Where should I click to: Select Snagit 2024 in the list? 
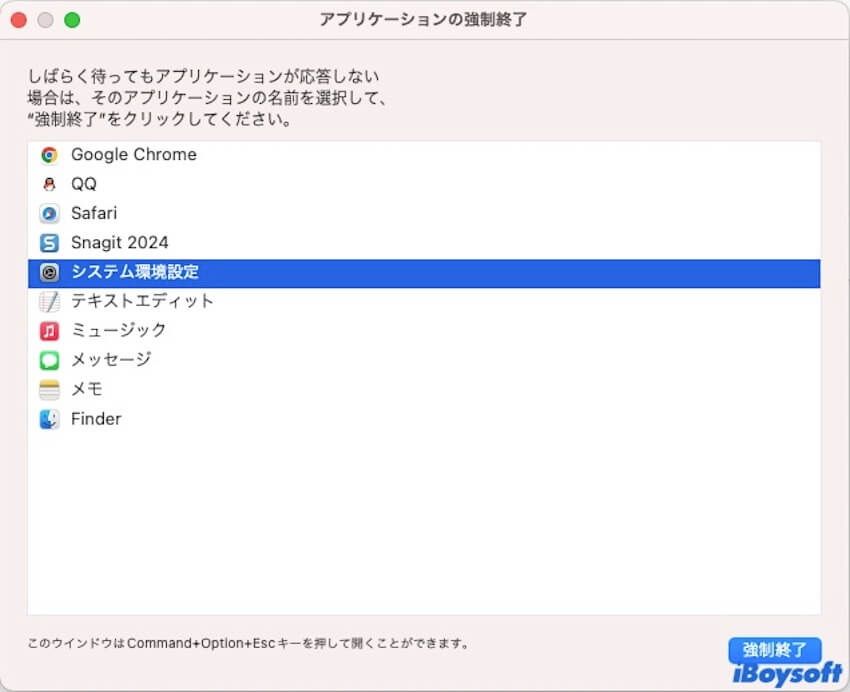point(120,242)
